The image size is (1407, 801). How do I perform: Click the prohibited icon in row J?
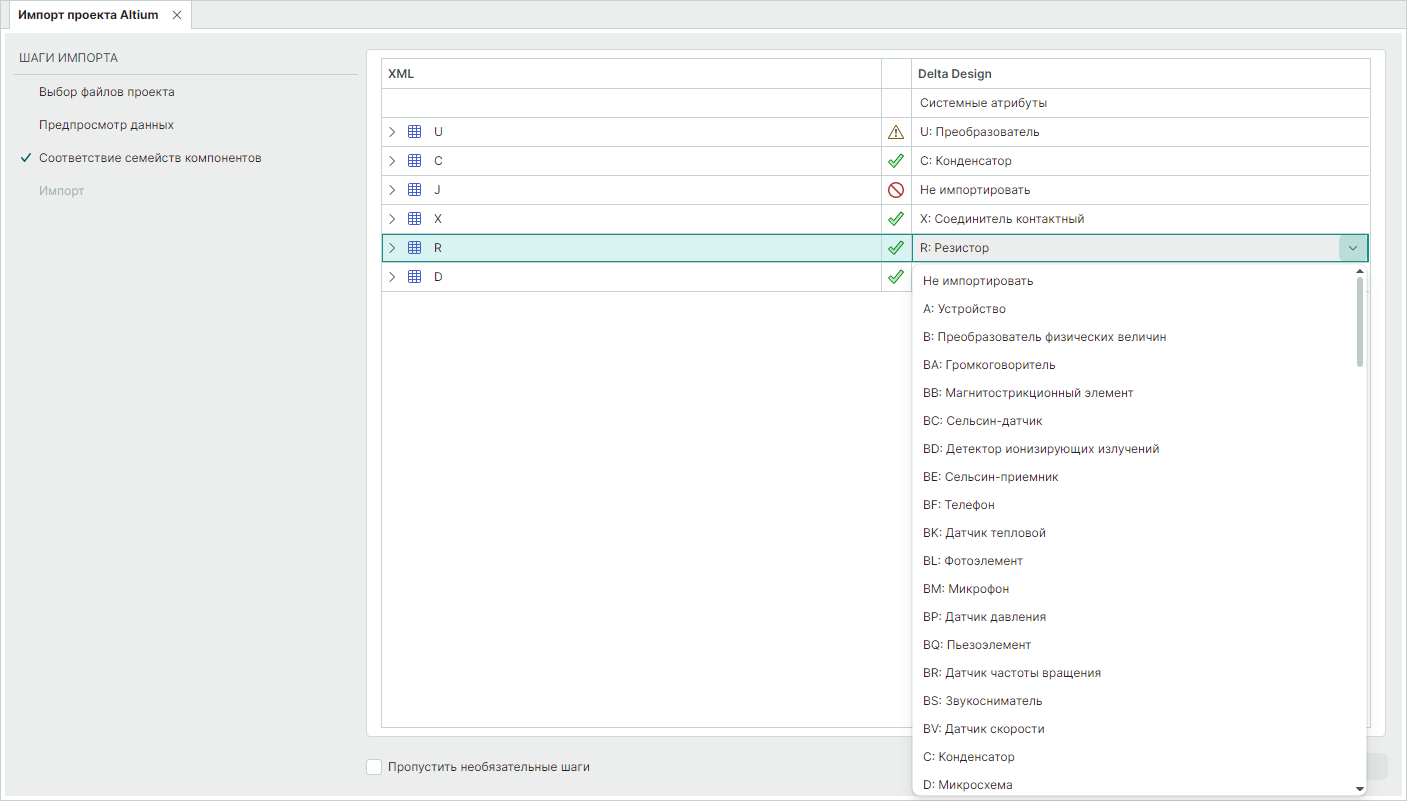(x=896, y=190)
